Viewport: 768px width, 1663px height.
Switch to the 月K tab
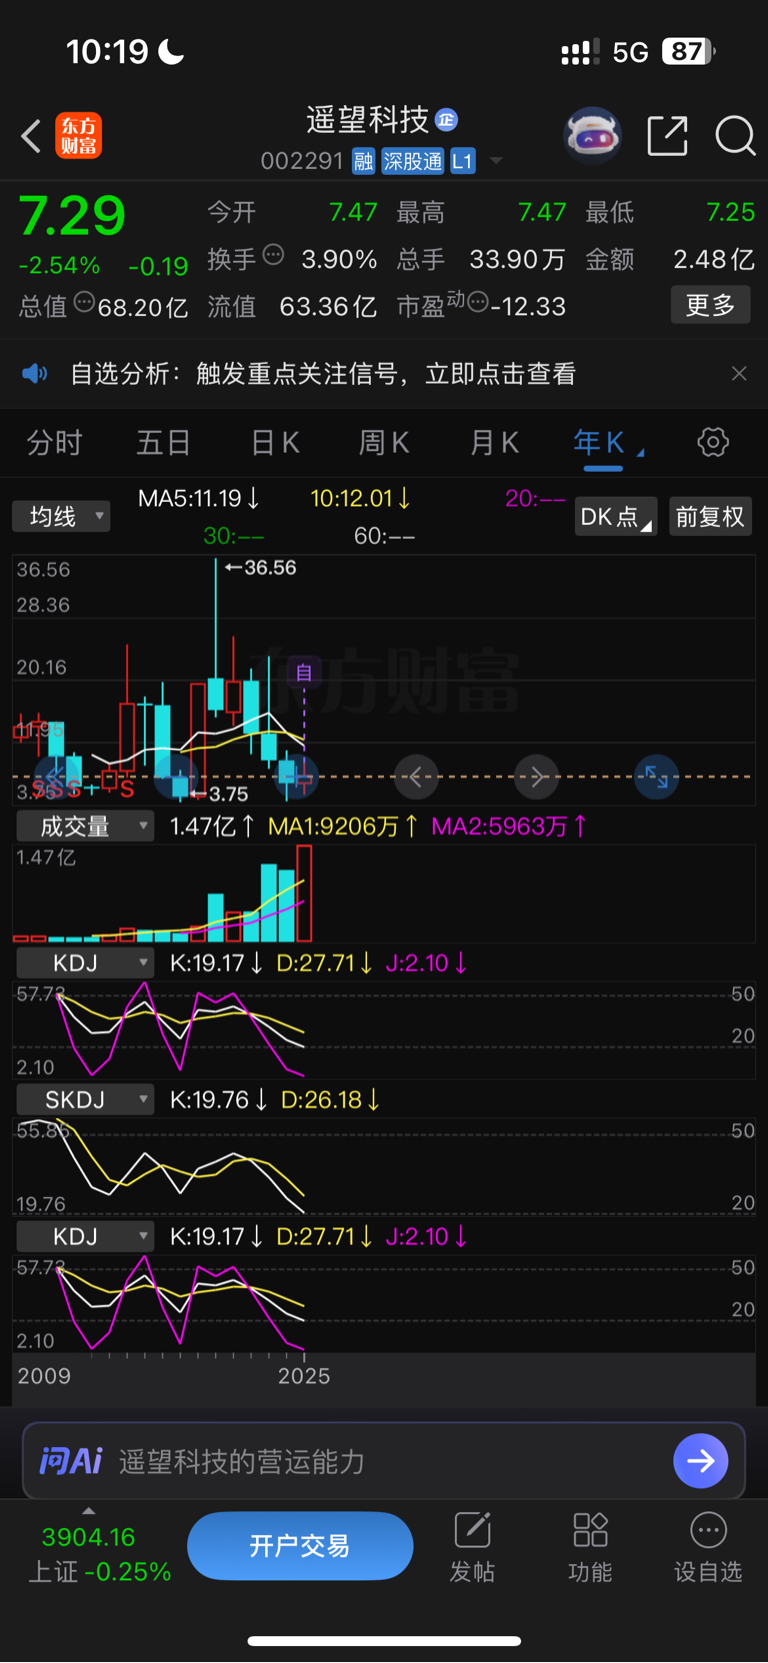pyautogui.click(x=494, y=442)
